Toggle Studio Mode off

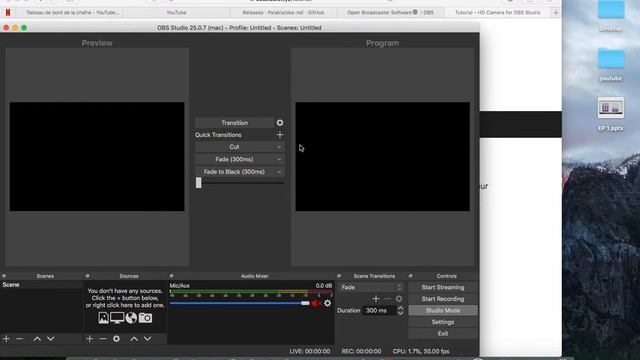tap(443, 311)
